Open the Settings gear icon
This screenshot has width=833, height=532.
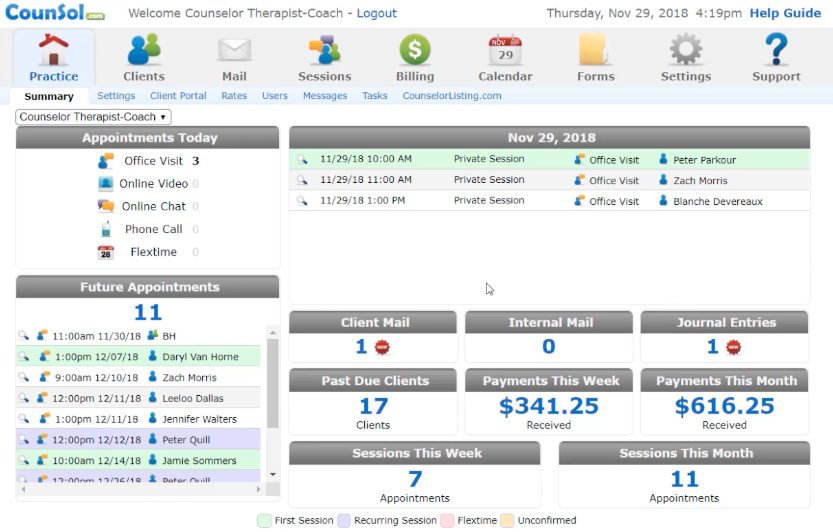[685, 50]
